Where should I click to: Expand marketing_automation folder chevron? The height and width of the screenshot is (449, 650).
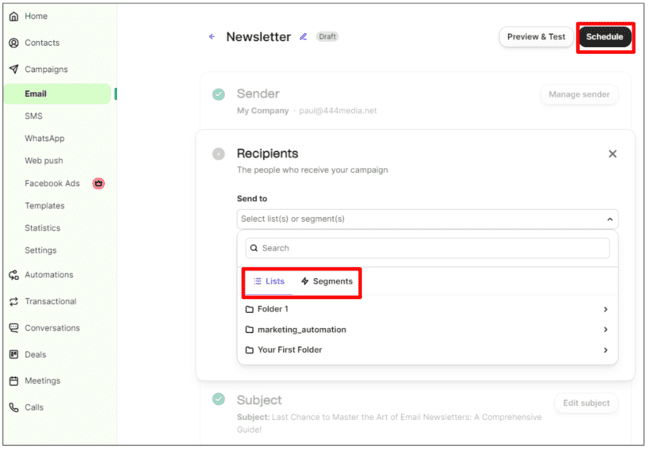click(606, 330)
